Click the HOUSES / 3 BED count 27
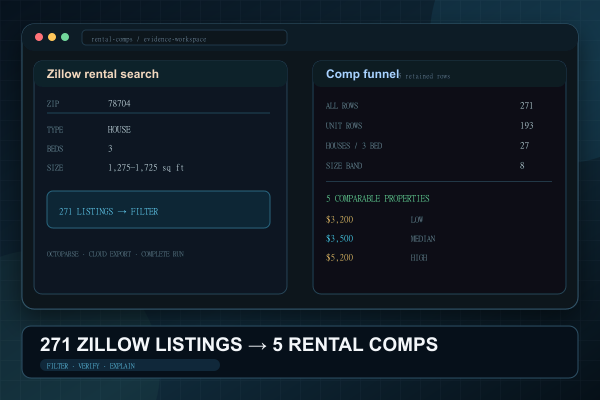 pyautogui.click(x=525, y=146)
